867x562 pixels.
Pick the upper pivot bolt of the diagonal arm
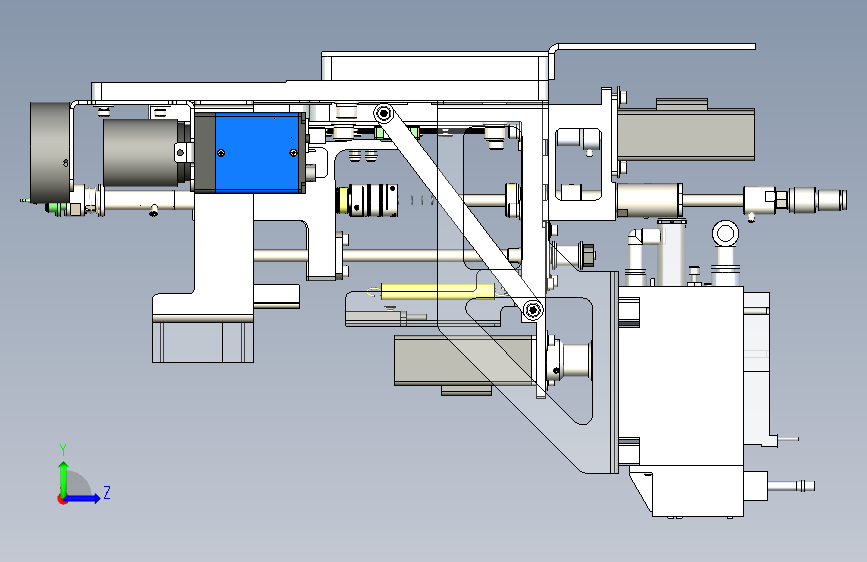[383, 114]
